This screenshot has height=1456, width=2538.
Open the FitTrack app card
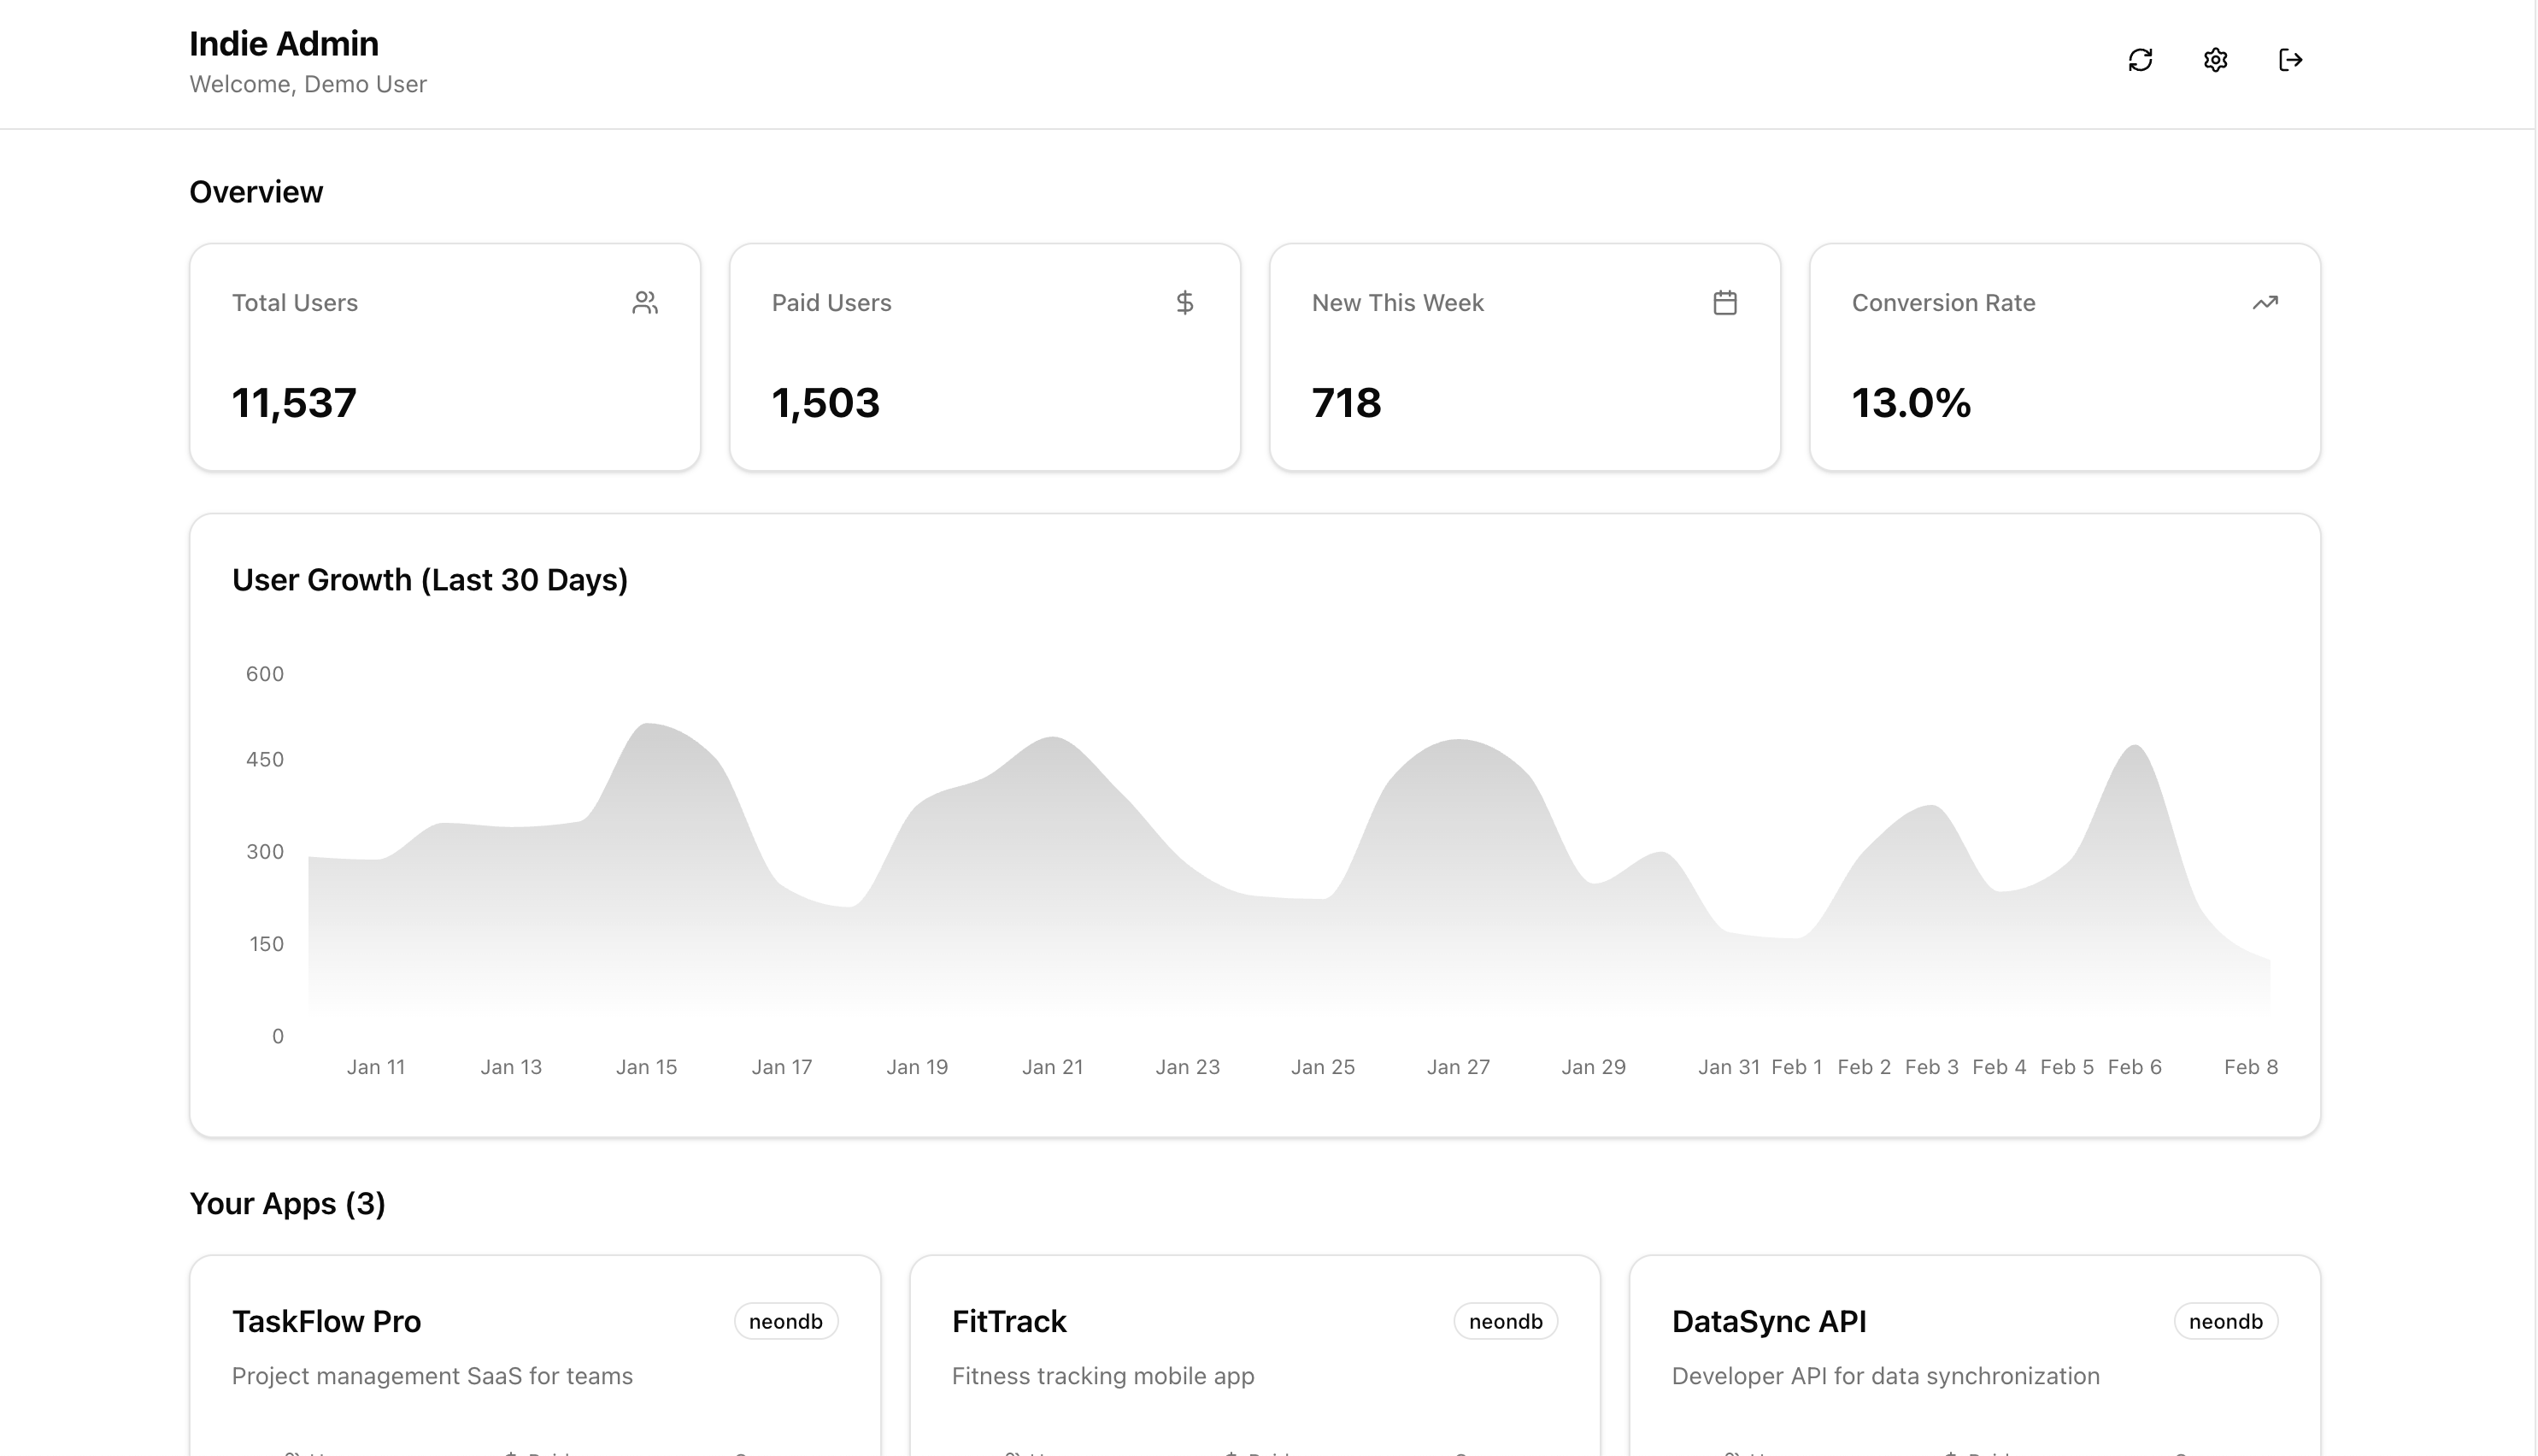[1008, 1321]
